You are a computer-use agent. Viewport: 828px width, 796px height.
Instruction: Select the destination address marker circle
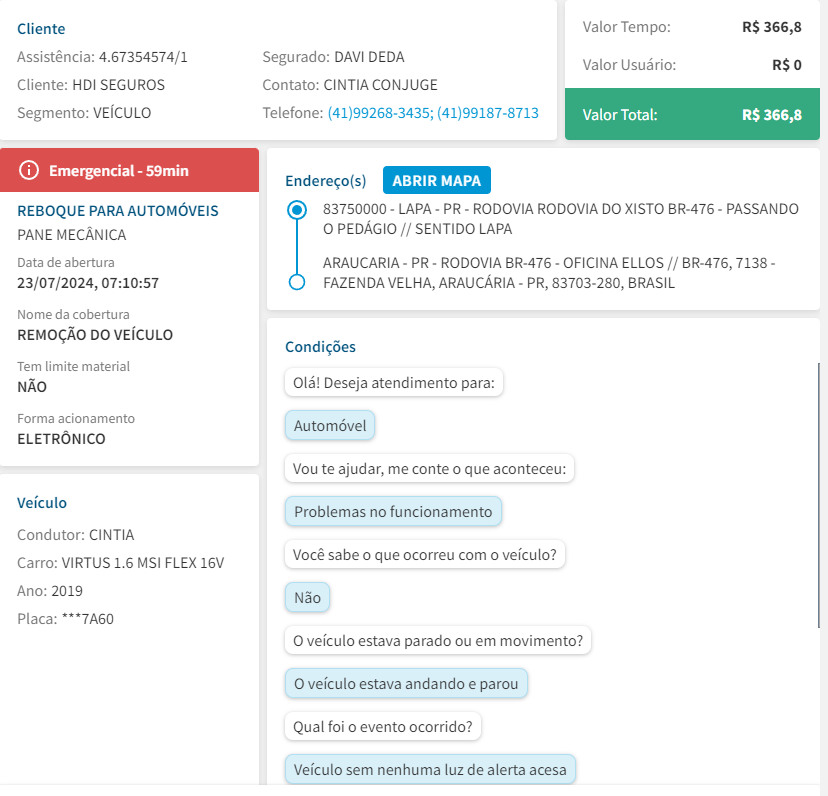pyautogui.click(x=296, y=282)
